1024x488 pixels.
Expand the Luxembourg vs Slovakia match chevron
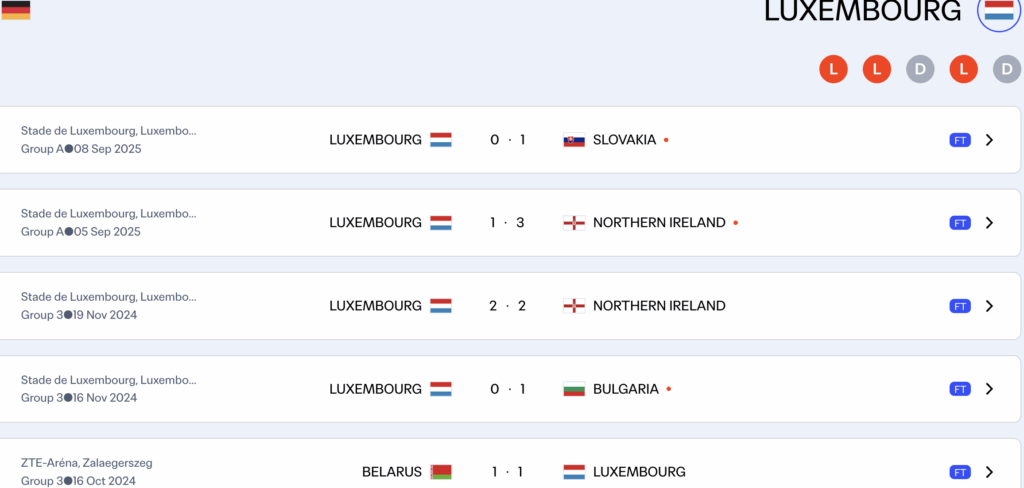click(989, 140)
